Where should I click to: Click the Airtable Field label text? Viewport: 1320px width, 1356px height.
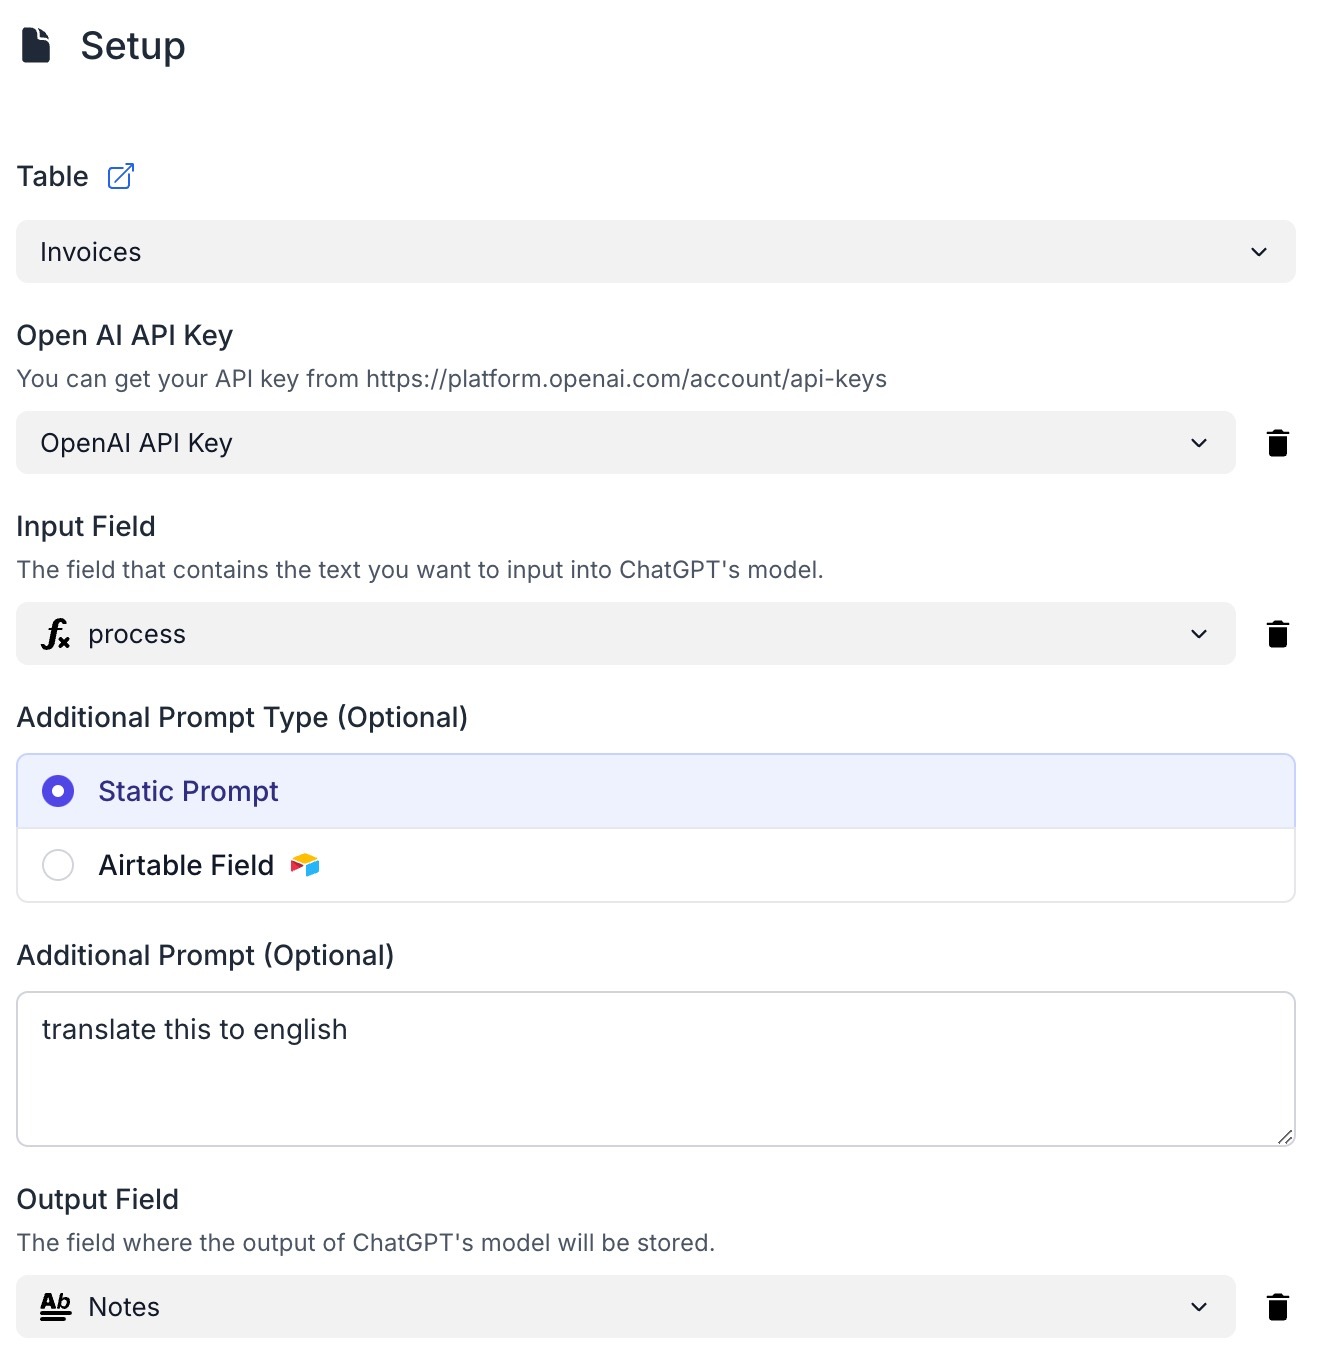[186, 865]
